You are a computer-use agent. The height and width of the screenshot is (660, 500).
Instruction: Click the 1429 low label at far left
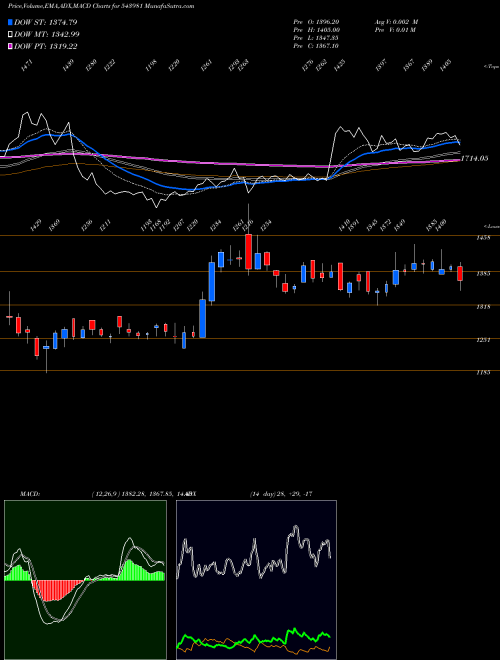35,225
